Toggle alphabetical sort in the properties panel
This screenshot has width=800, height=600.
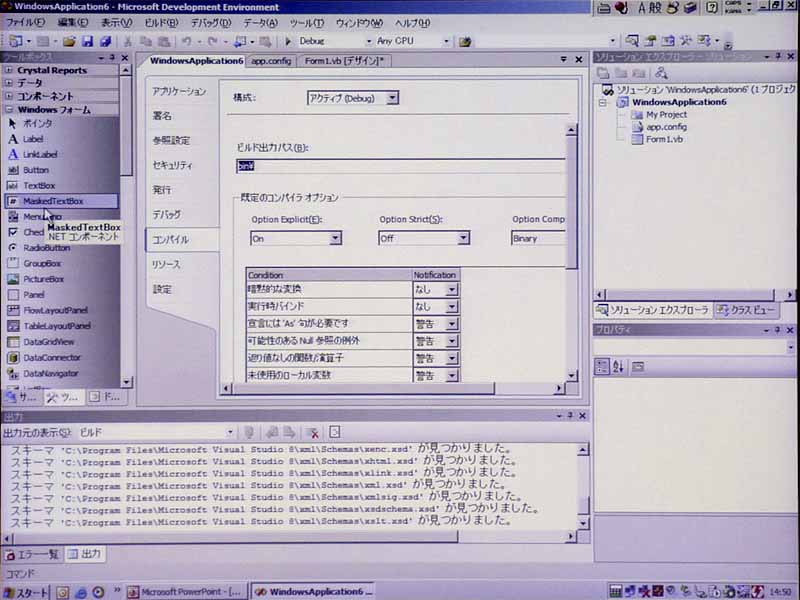(x=618, y=367)
